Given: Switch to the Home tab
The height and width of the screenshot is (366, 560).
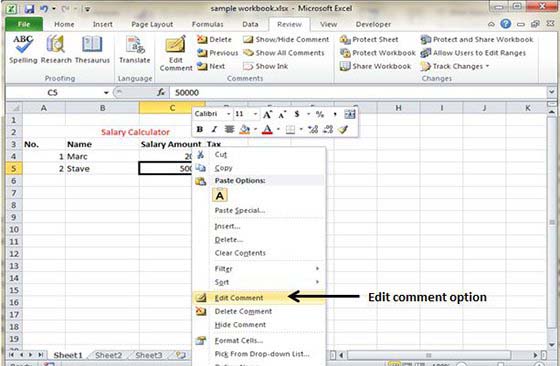Looking at the screenshot, I should (x=64, y=24).
